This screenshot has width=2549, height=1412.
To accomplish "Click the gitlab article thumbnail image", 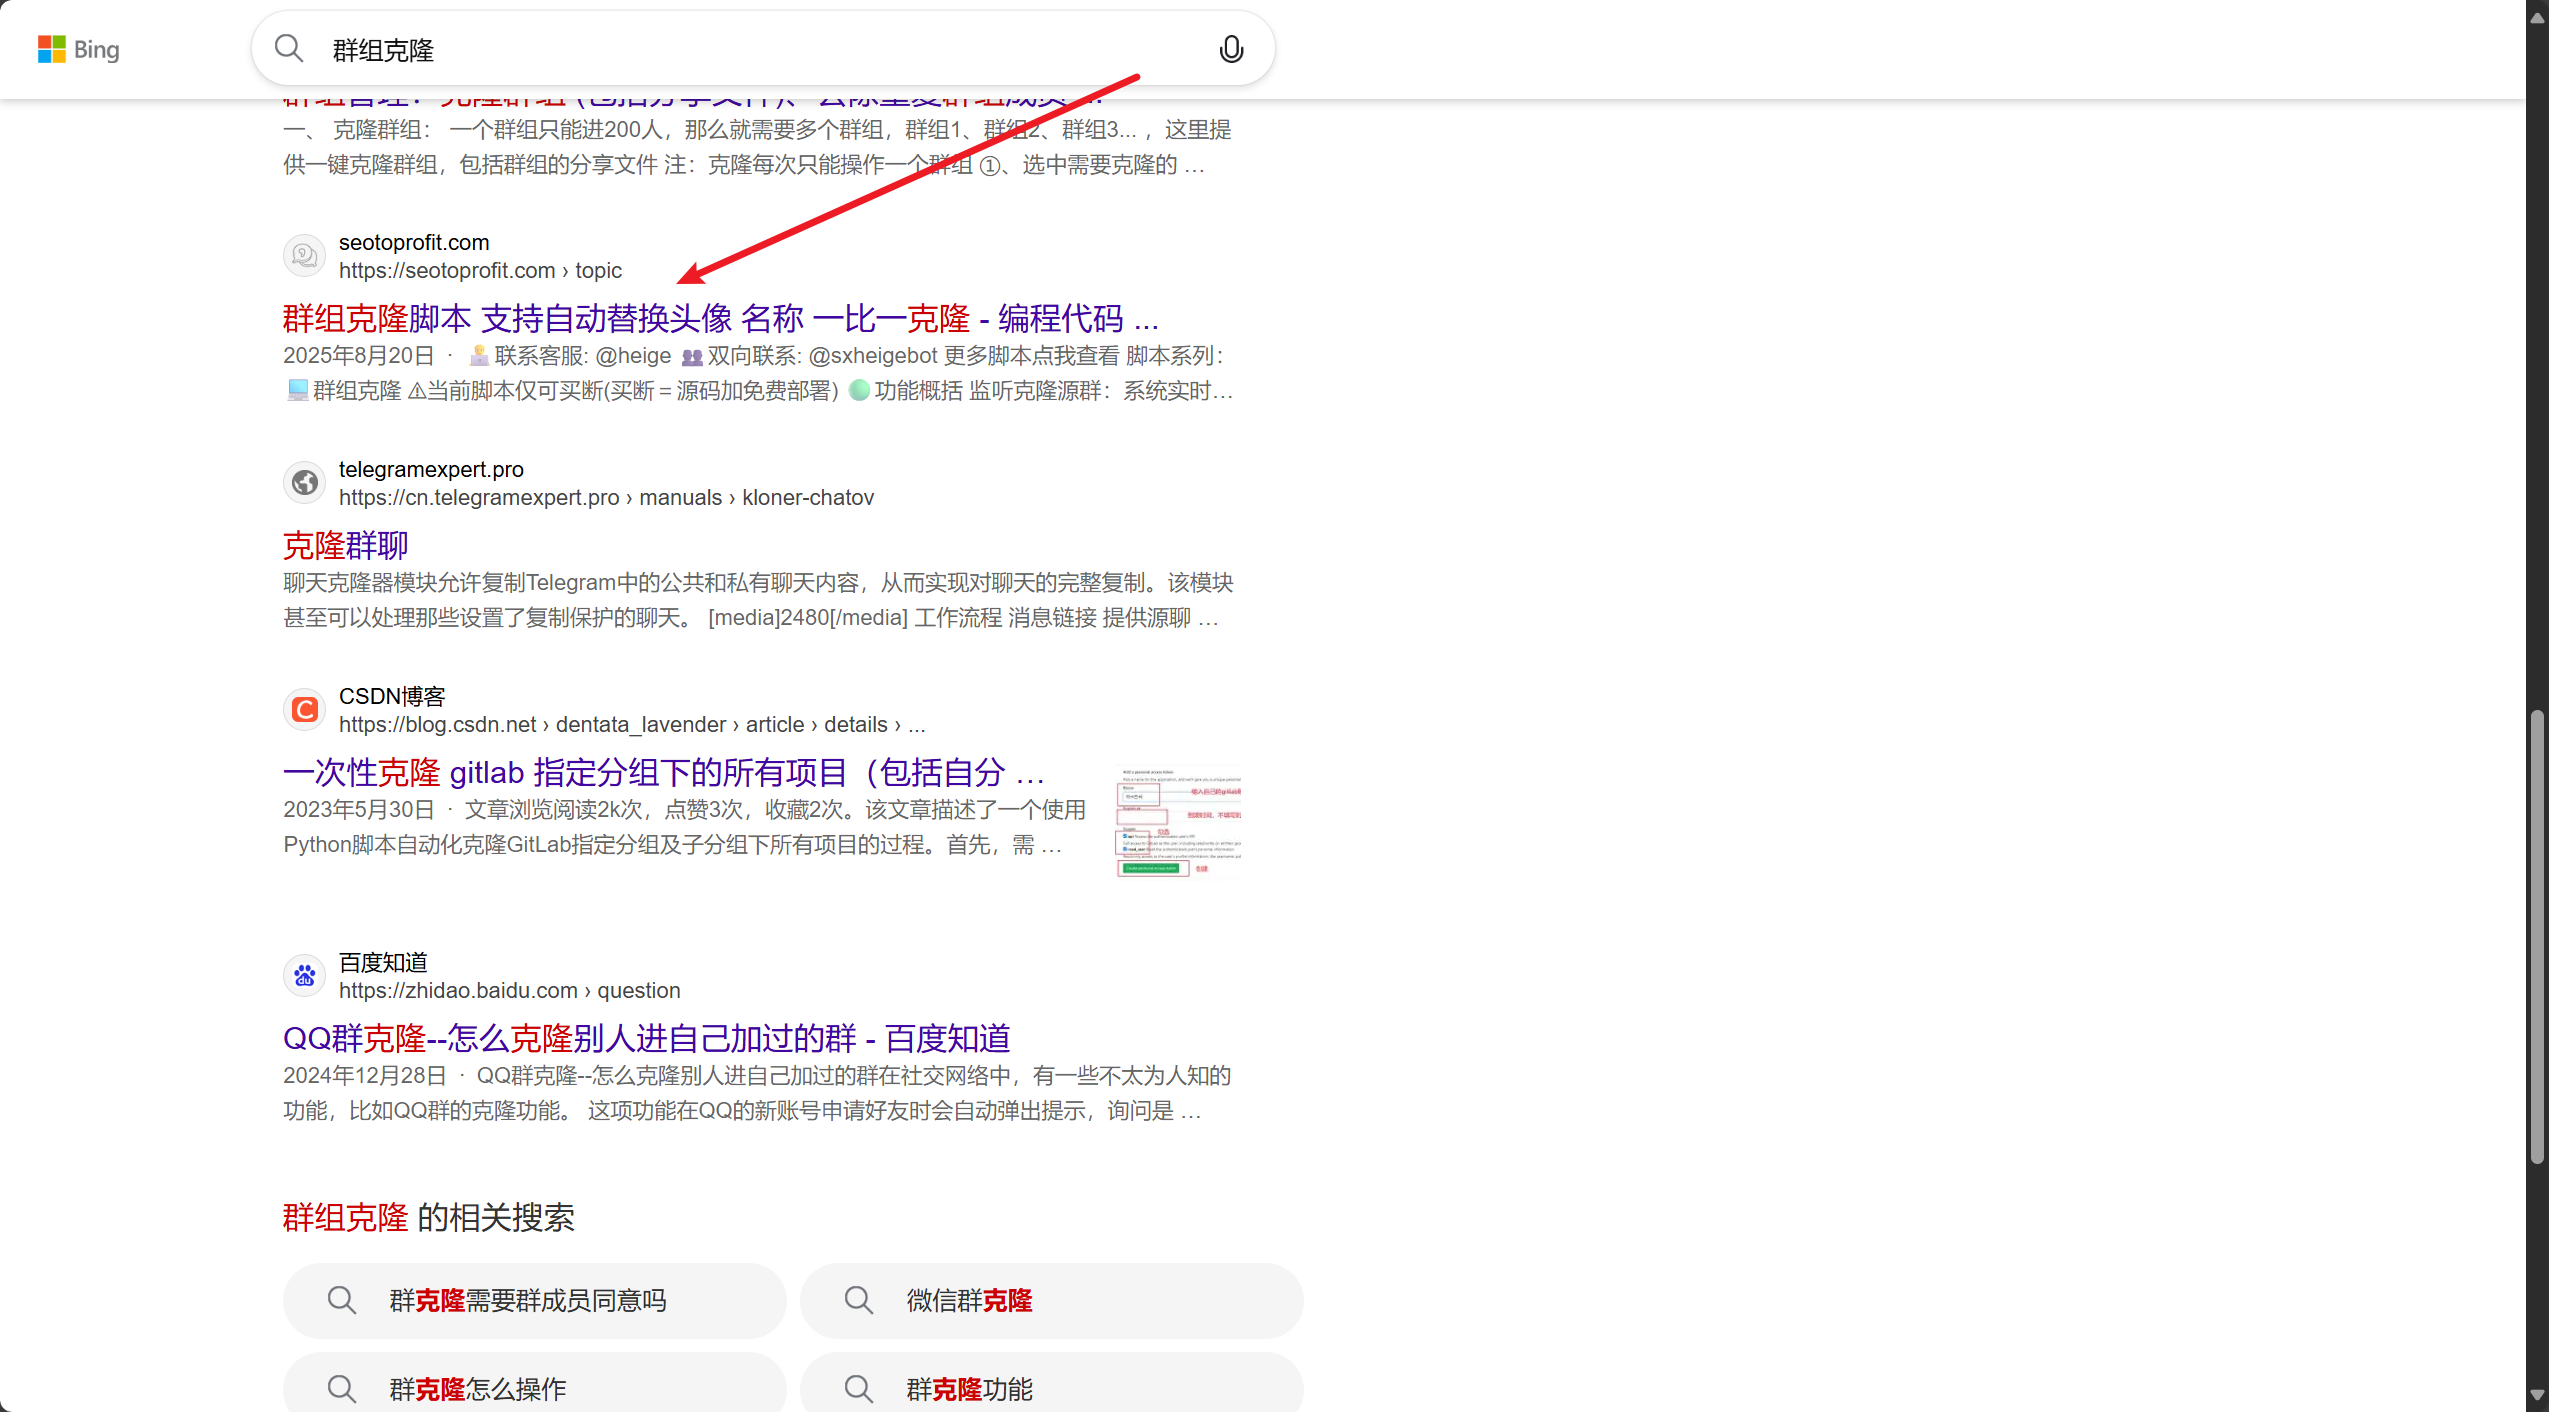I will pos(1178,820).
